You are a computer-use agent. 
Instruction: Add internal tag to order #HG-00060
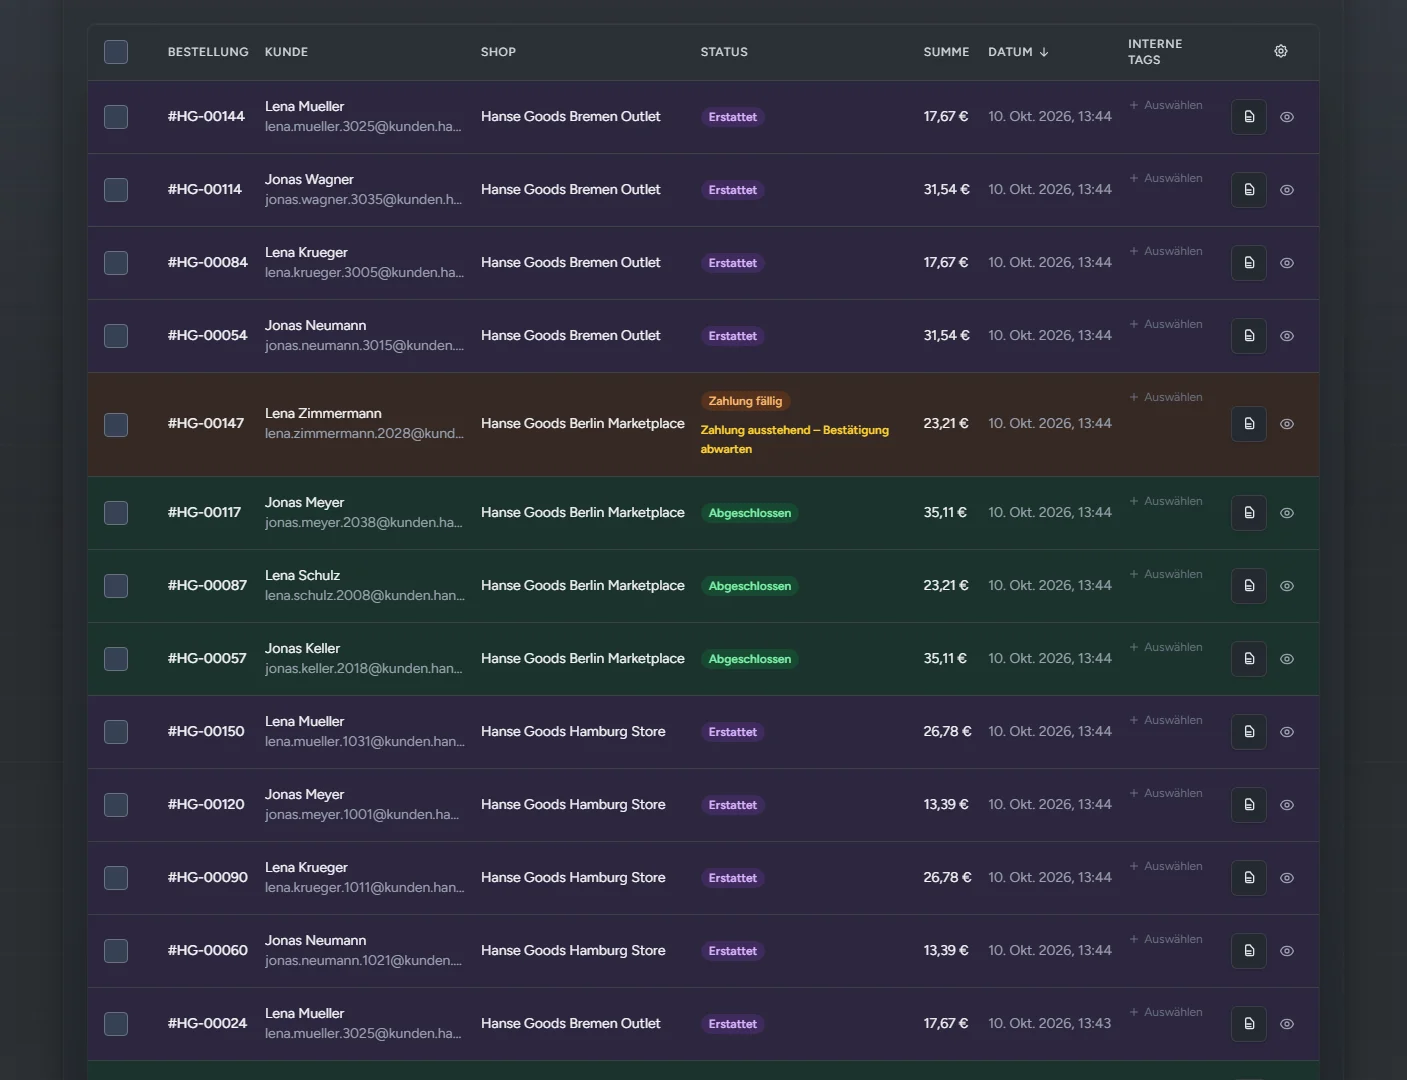1166,939
